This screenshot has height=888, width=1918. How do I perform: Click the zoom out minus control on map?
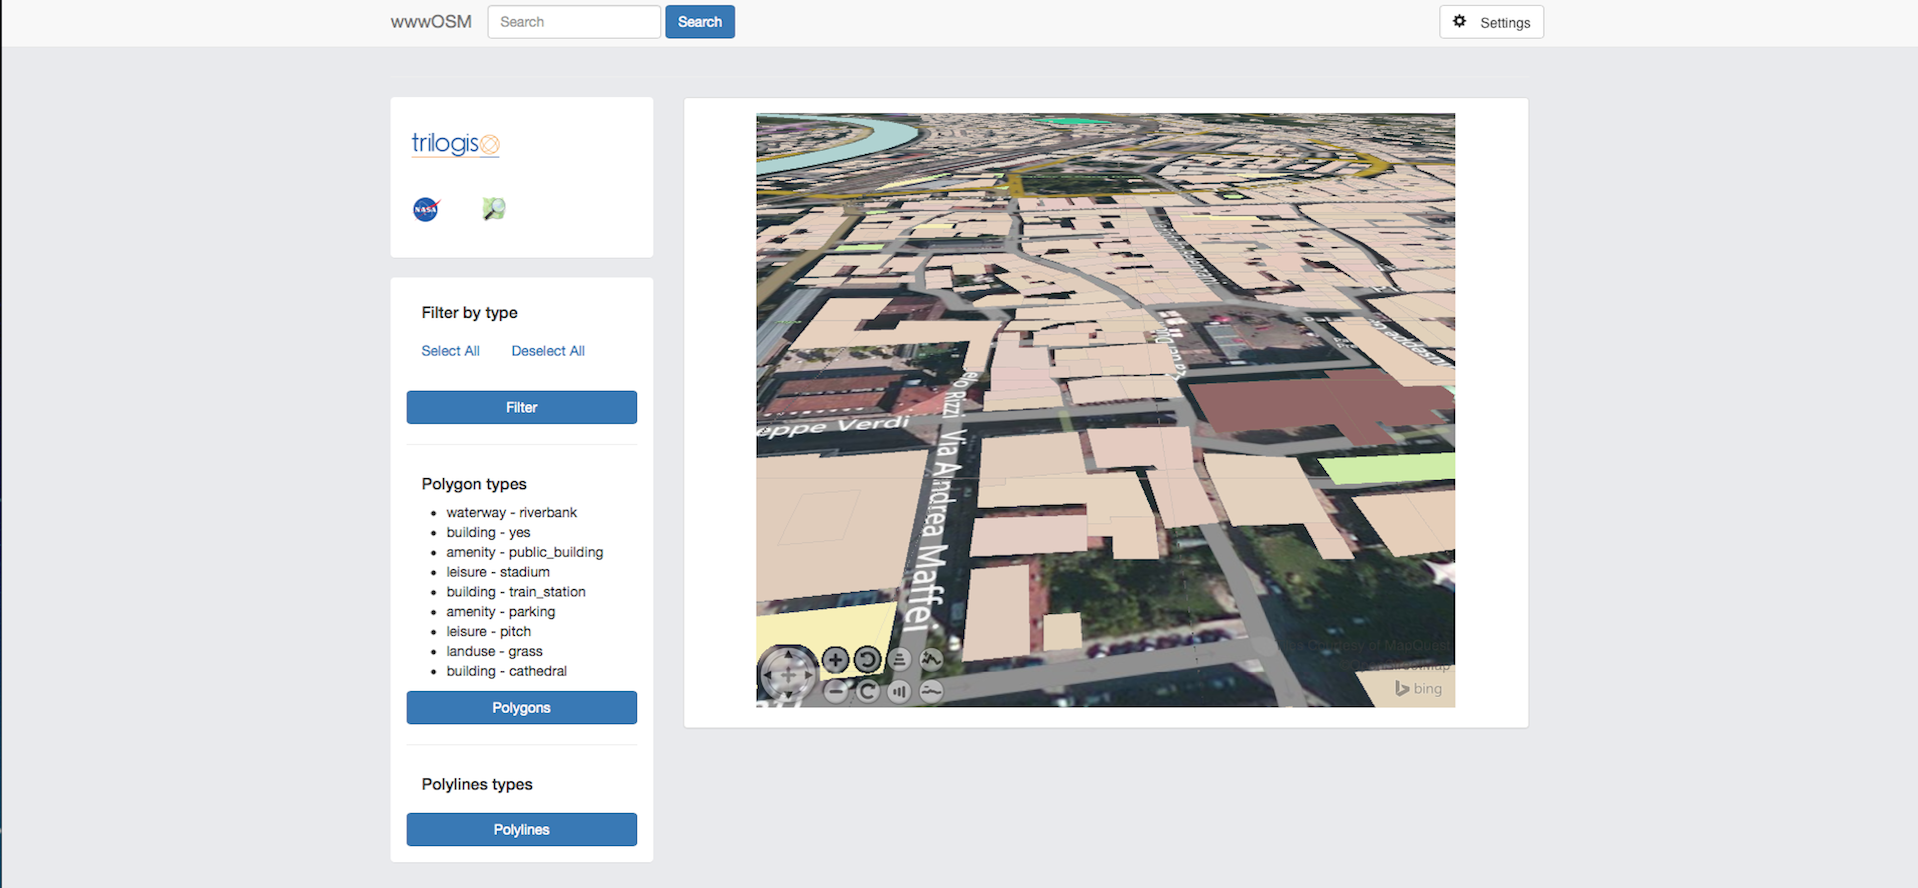click(836, 690)
